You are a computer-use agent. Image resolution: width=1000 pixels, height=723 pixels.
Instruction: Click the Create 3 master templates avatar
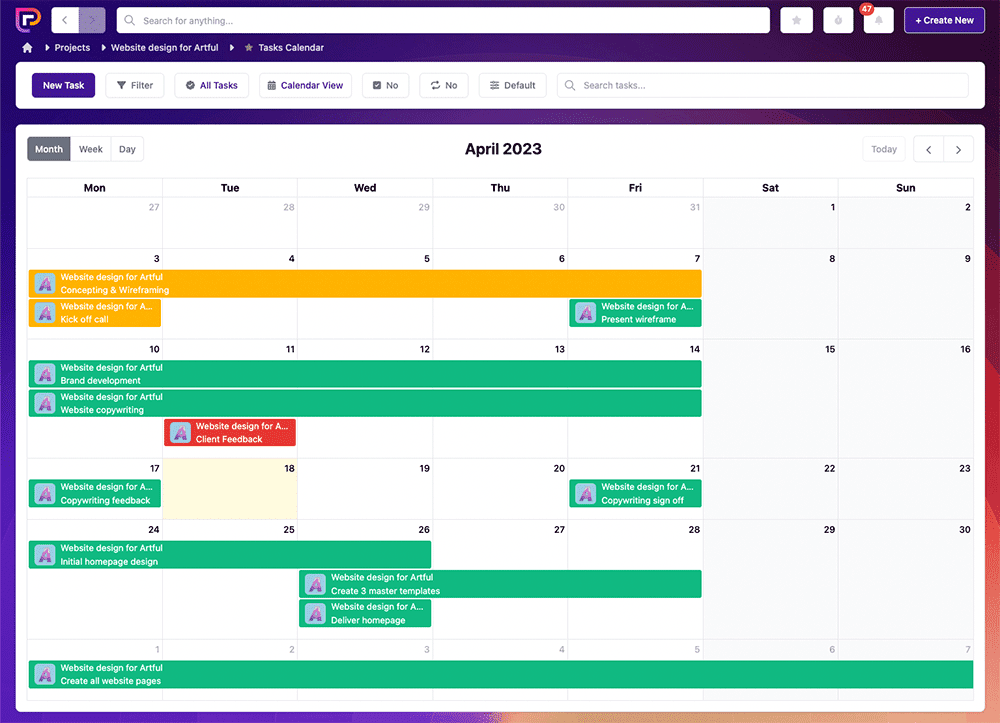[x=315, y=584]
